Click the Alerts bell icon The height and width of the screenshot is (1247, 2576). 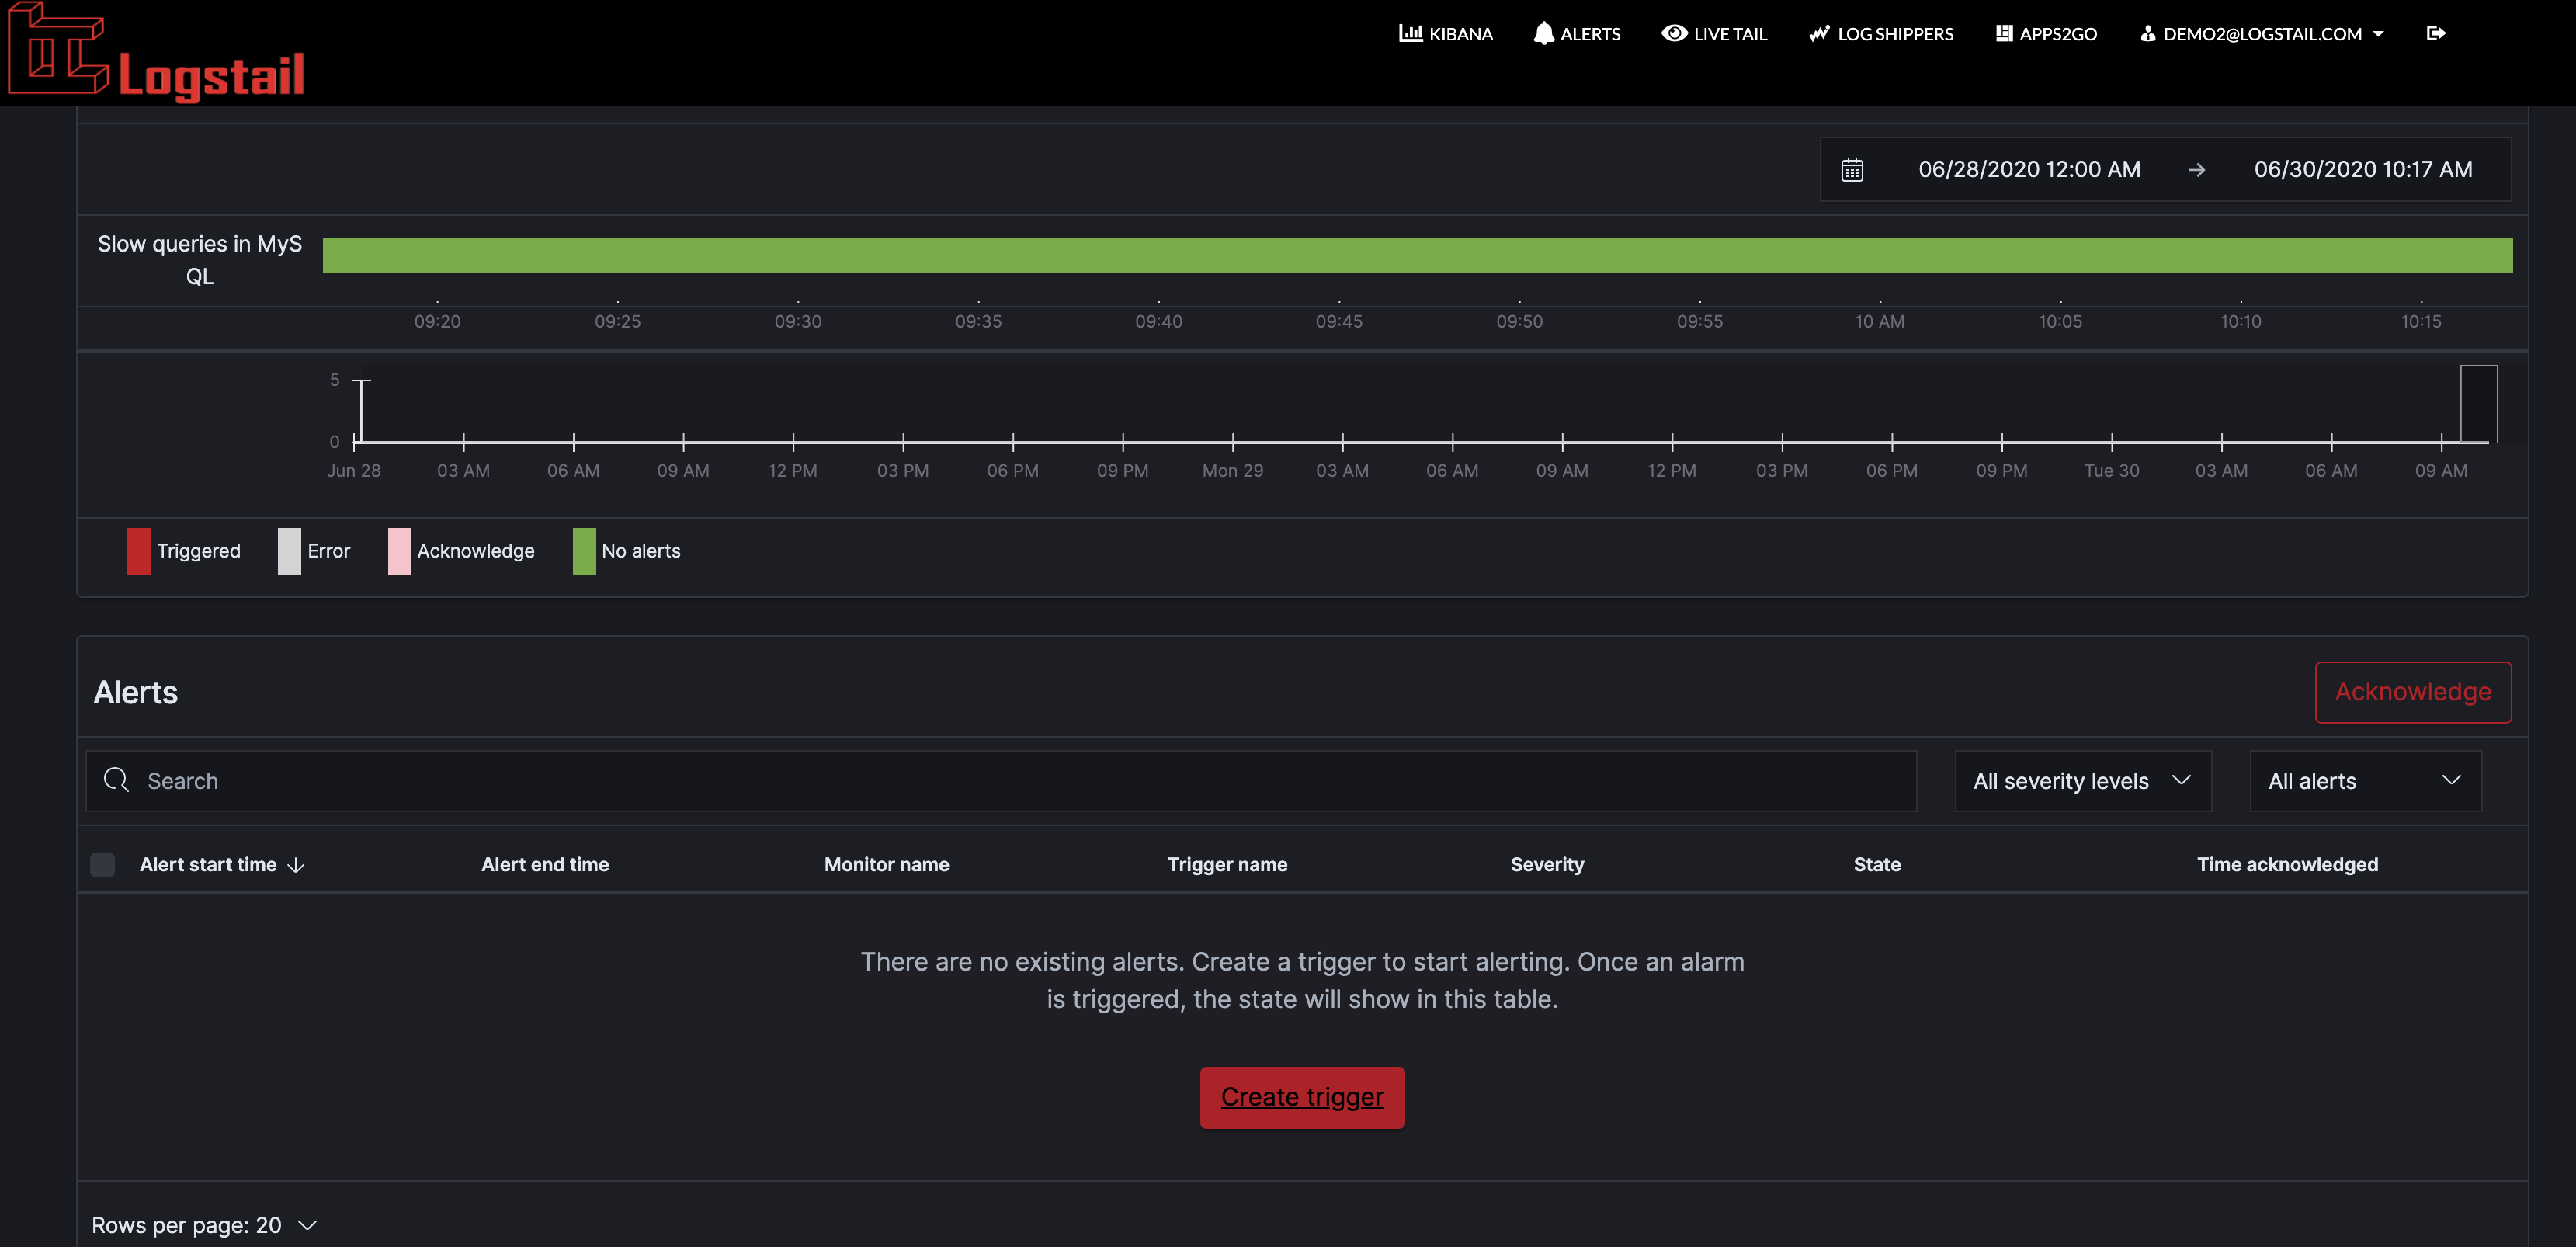[1543, 33]
